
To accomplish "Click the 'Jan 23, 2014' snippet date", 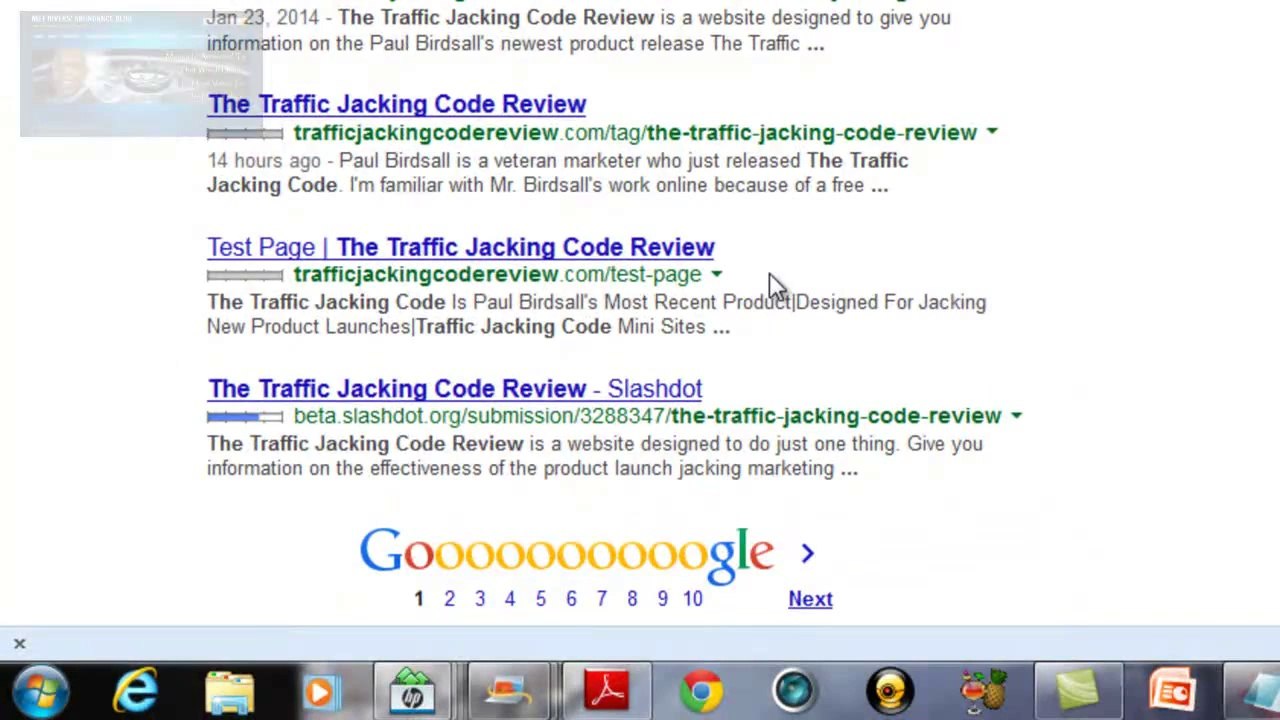I will (262, 17).
